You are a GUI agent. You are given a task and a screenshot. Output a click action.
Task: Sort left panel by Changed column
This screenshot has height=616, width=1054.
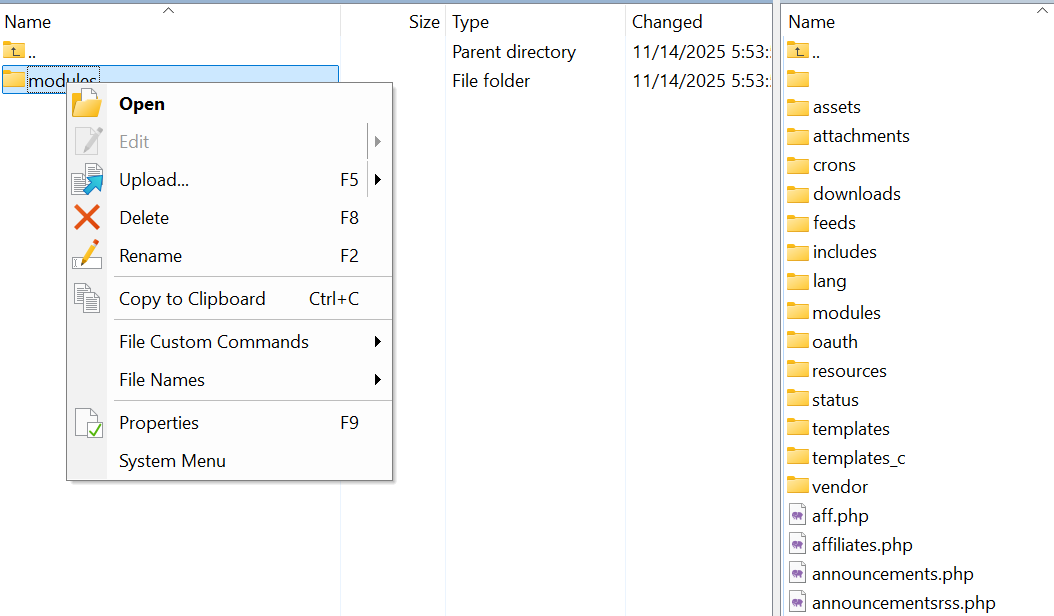667,21
